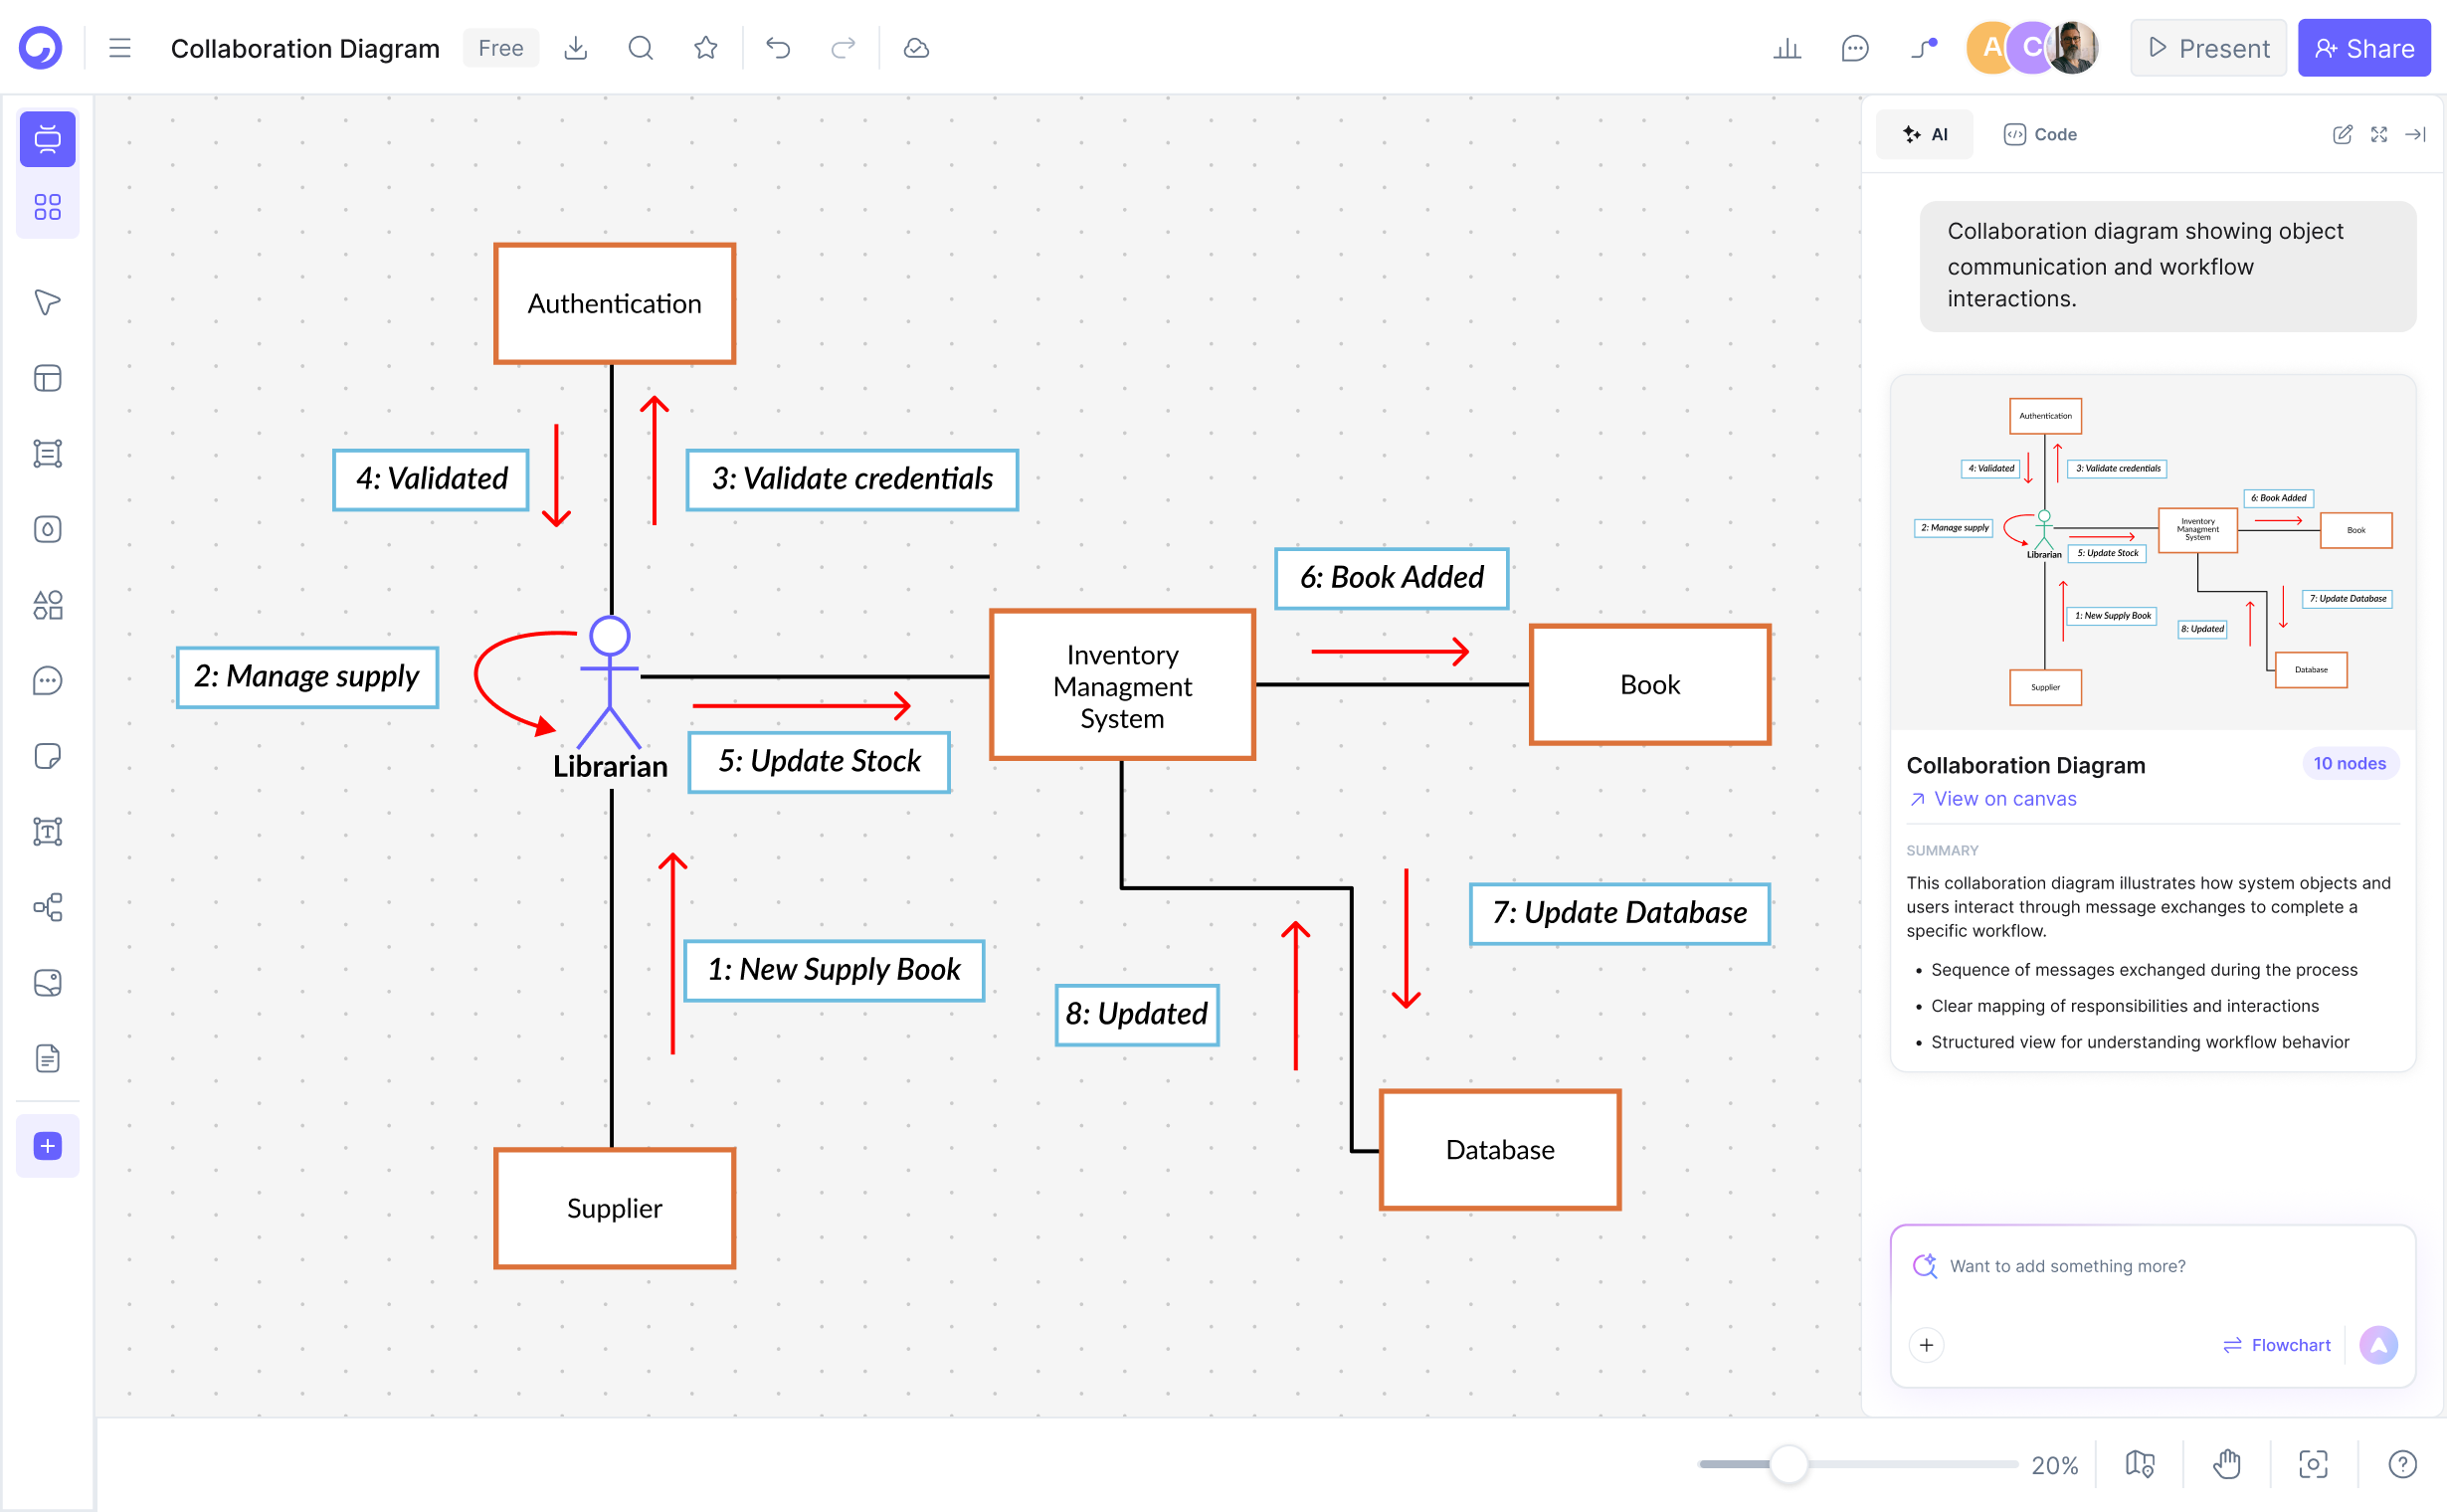This screenshot has width=2447, height=1512.
Task: Open the shapes library sidebar tool
Action: [48, 605]
